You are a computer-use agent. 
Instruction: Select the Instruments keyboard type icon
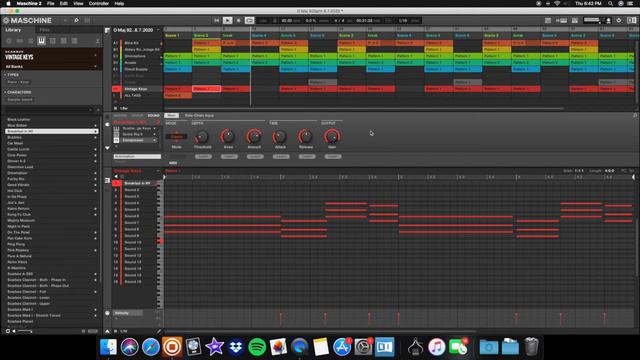(x=42, y=41)
